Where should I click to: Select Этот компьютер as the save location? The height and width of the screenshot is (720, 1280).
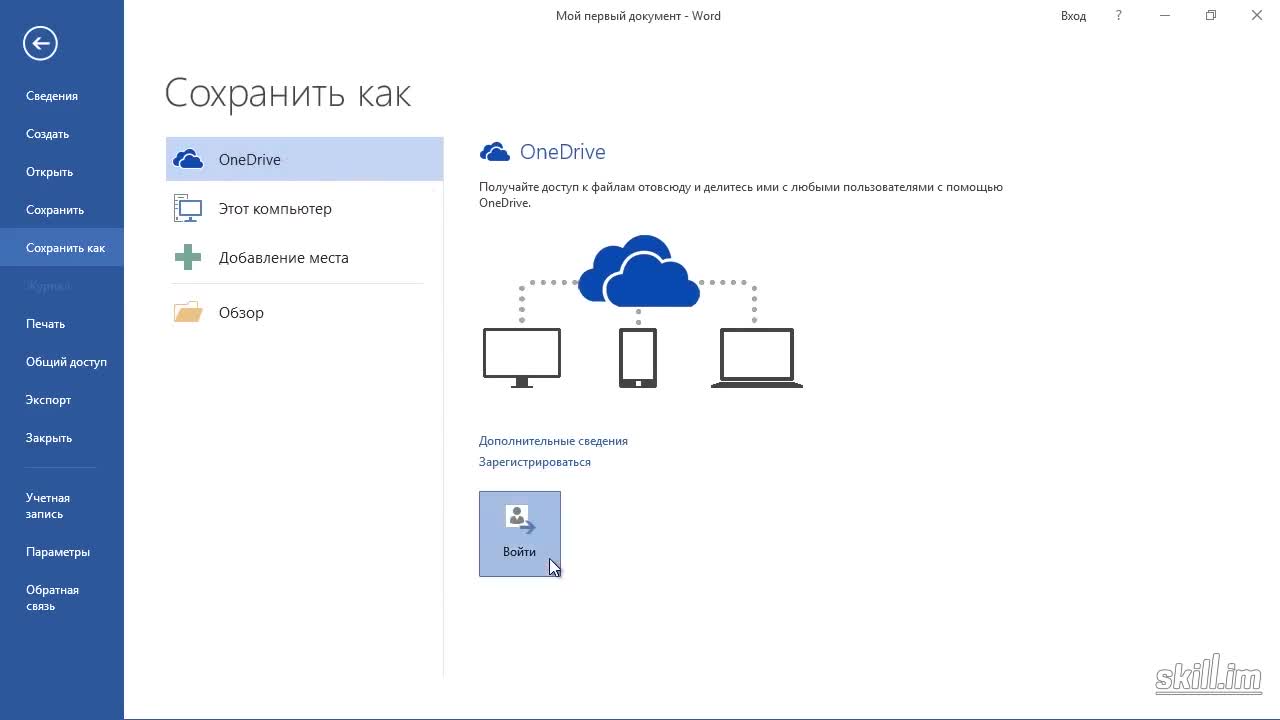tap(304, 208)
